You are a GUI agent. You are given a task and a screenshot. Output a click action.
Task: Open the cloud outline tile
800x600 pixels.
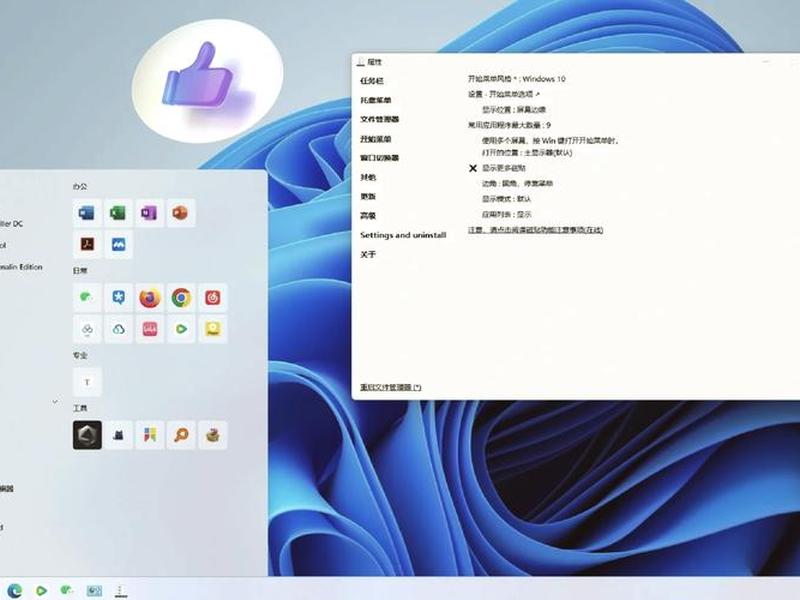(118, 329)
